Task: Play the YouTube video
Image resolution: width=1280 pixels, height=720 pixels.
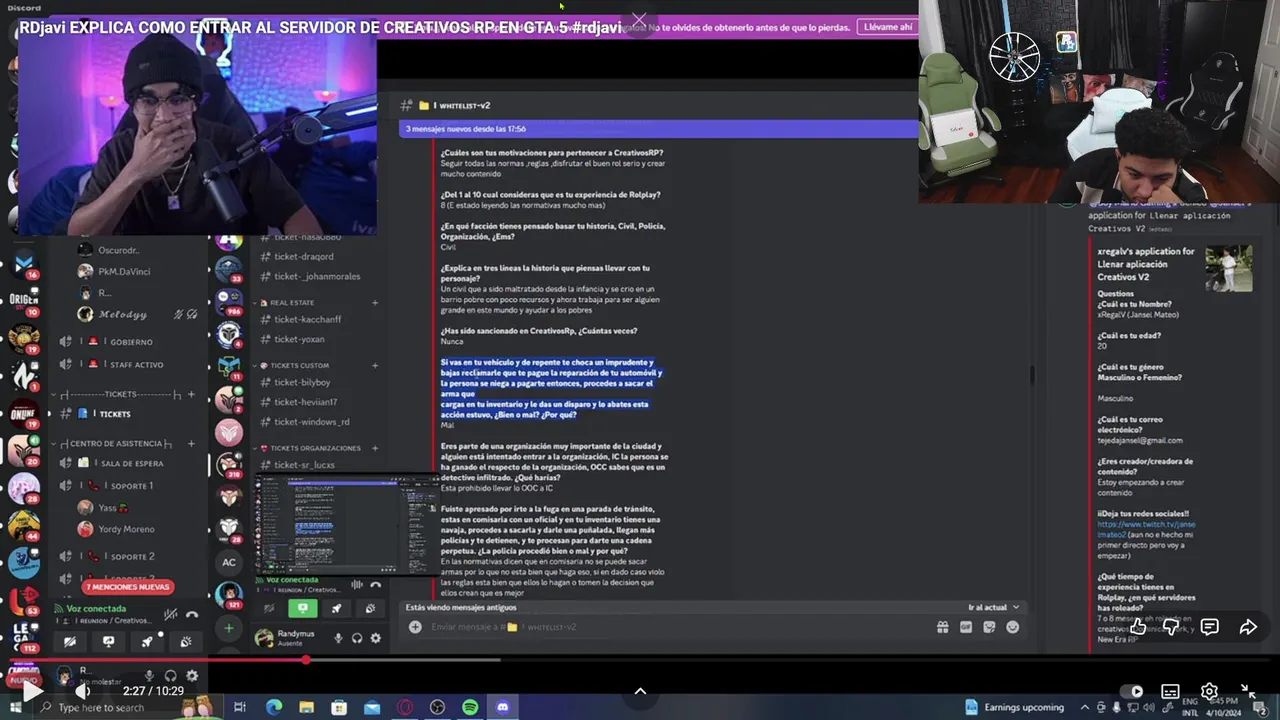Action: click(32, 690)
